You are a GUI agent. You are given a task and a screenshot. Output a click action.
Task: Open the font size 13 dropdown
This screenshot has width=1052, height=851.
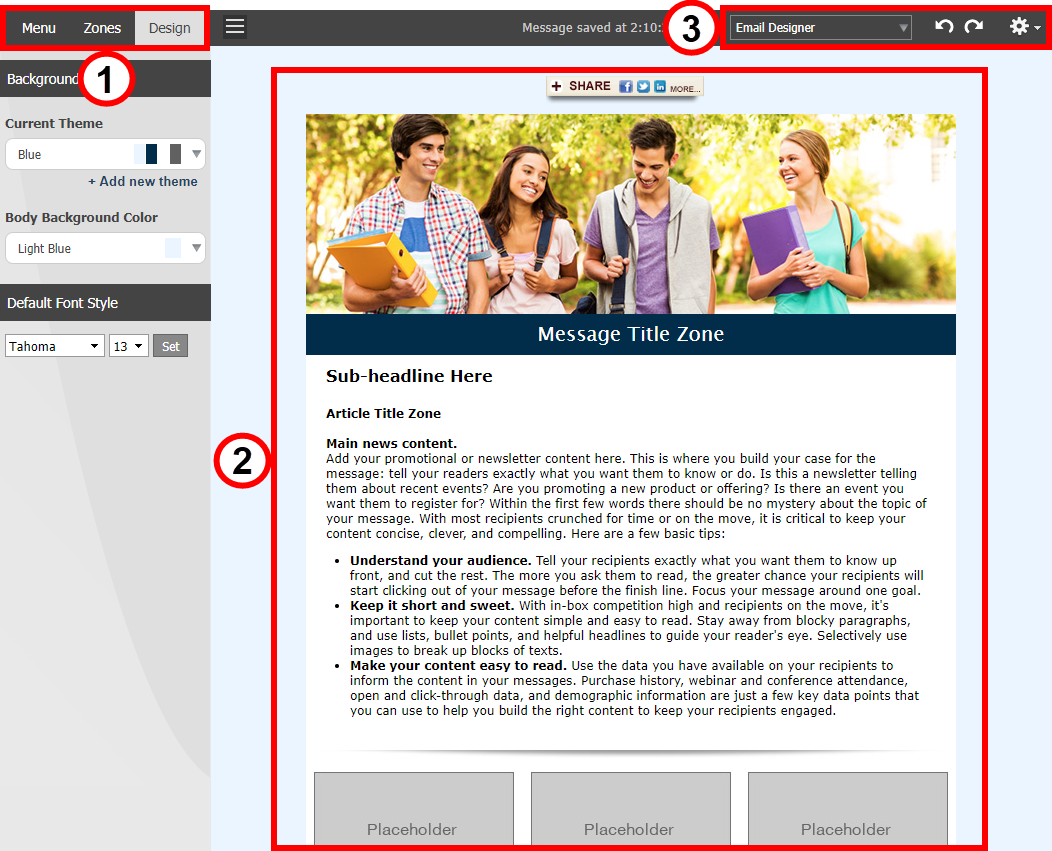[x=129, y=346]
